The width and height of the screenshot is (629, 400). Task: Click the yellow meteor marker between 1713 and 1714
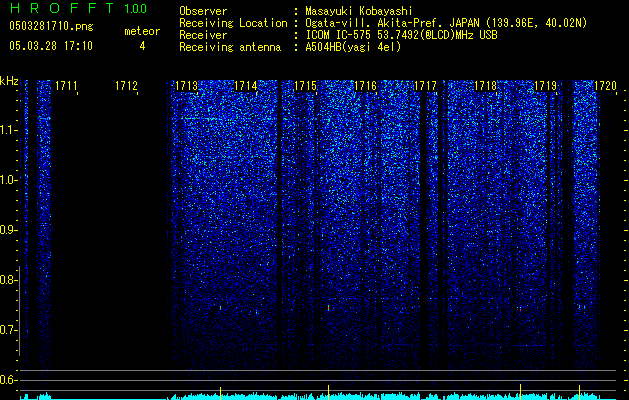coord(220,393)
